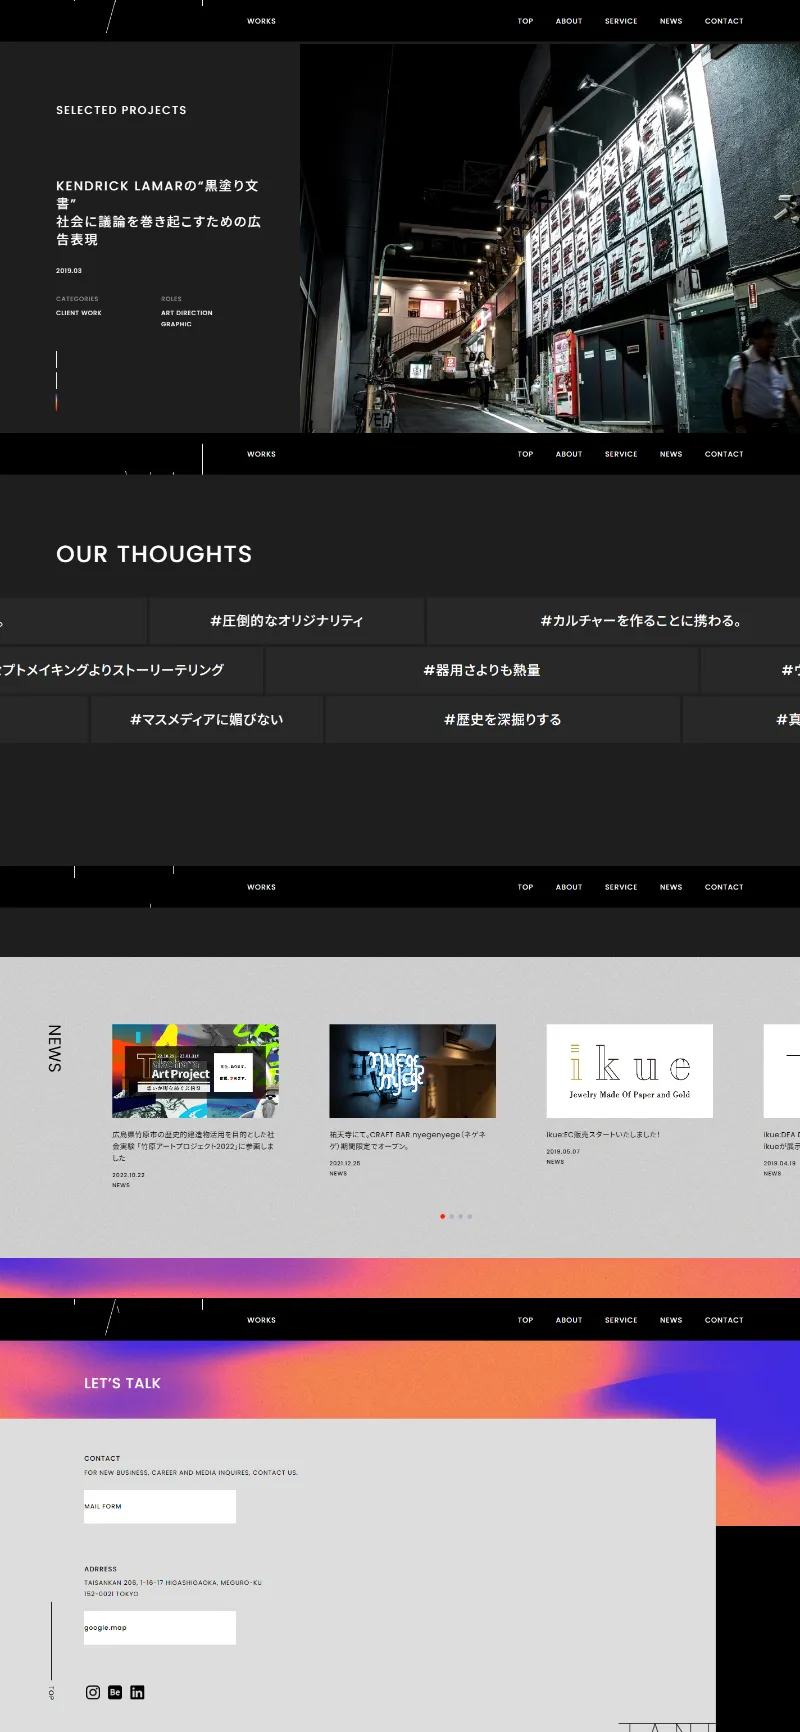Go to SERVICE in the topmost header
The width and height of the screenshot is (800, 1732).
[620, 21]
